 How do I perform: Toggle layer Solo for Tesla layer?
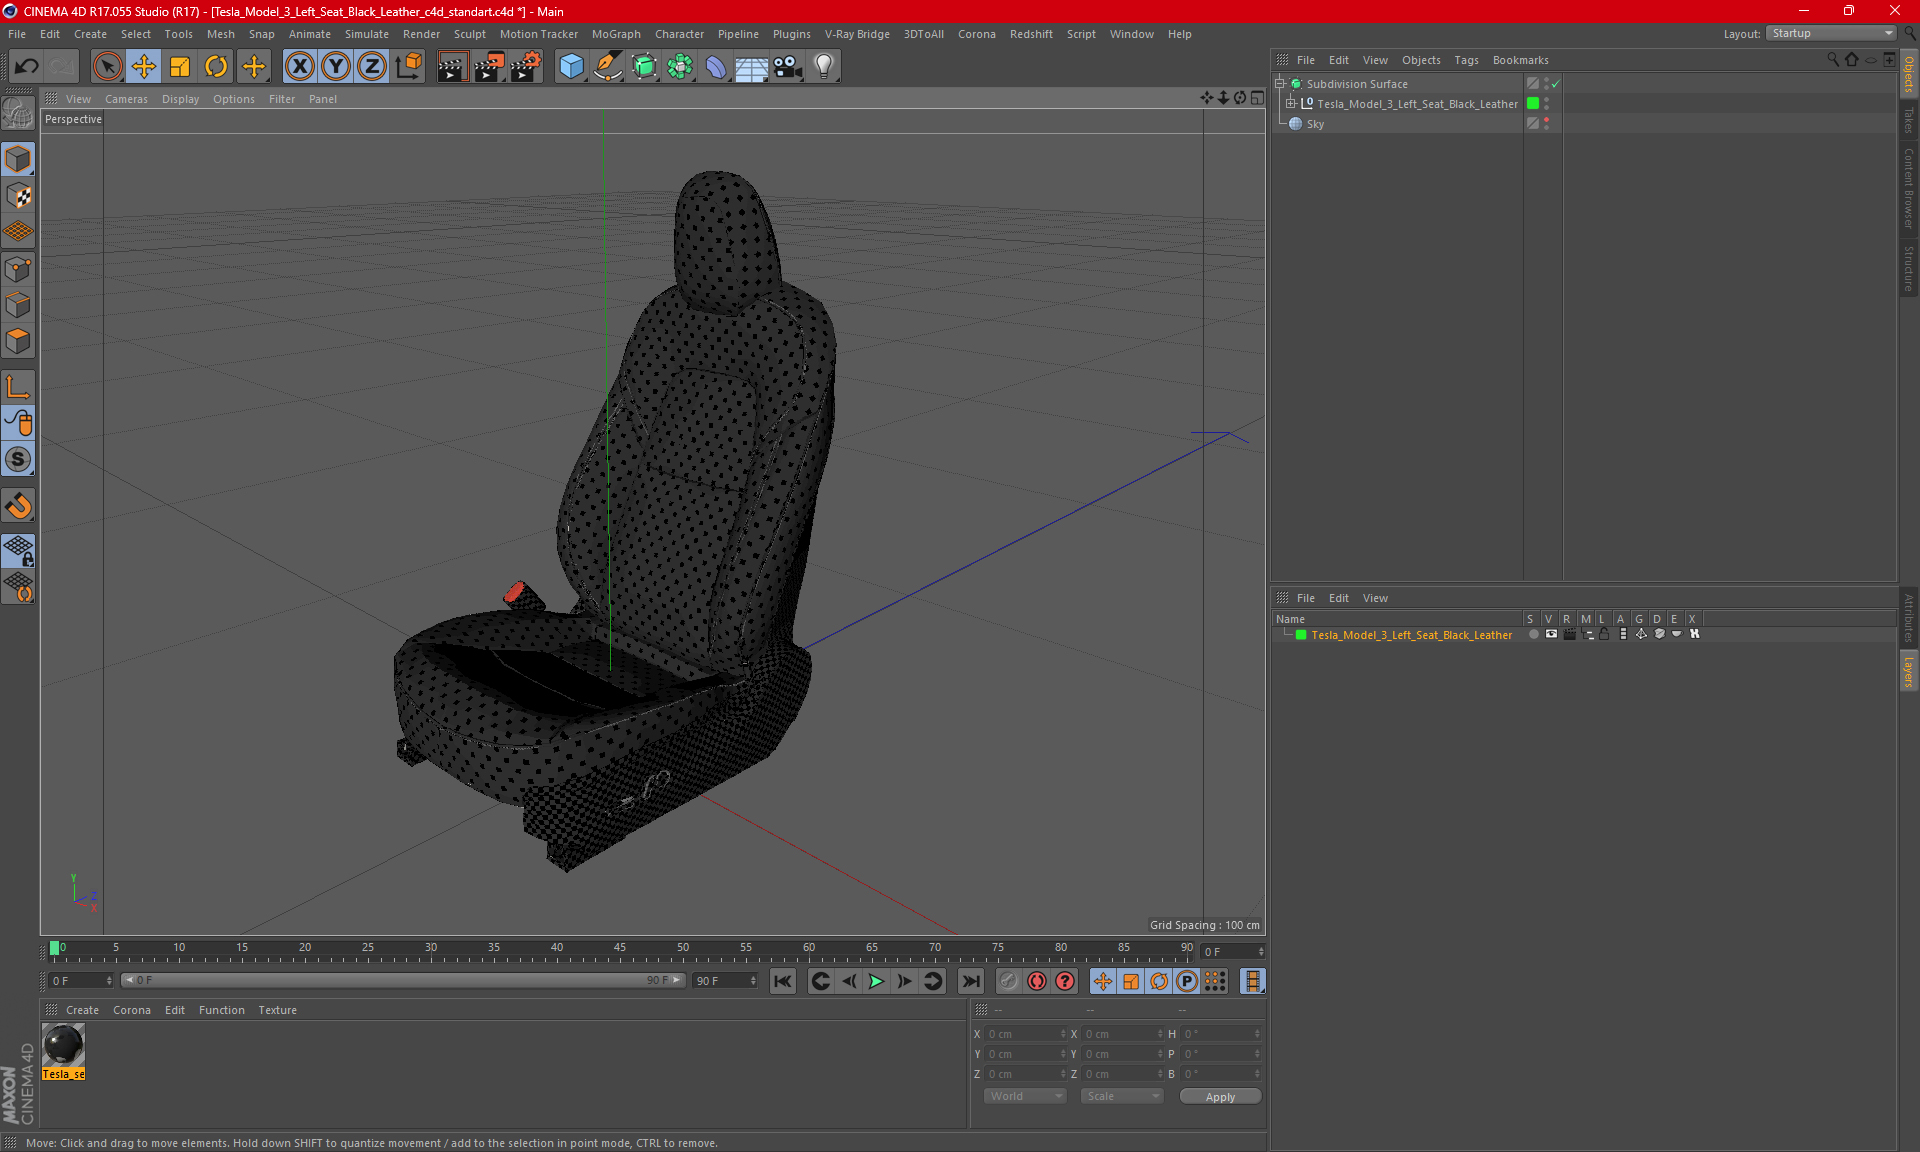(x=1534, y=634)
